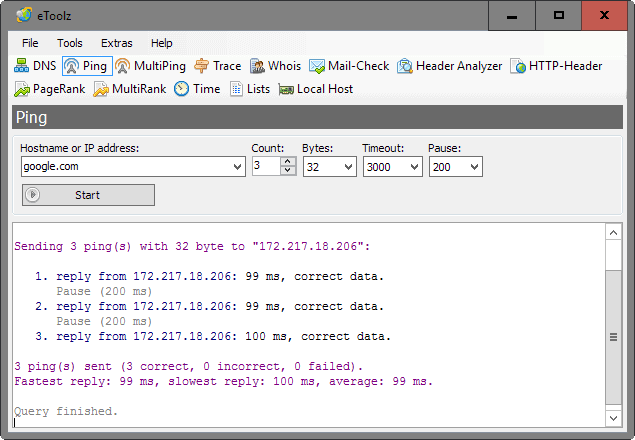Open the Mail-Check tool
The width and height of the screenshot is (635, 440).
[349, 66]
